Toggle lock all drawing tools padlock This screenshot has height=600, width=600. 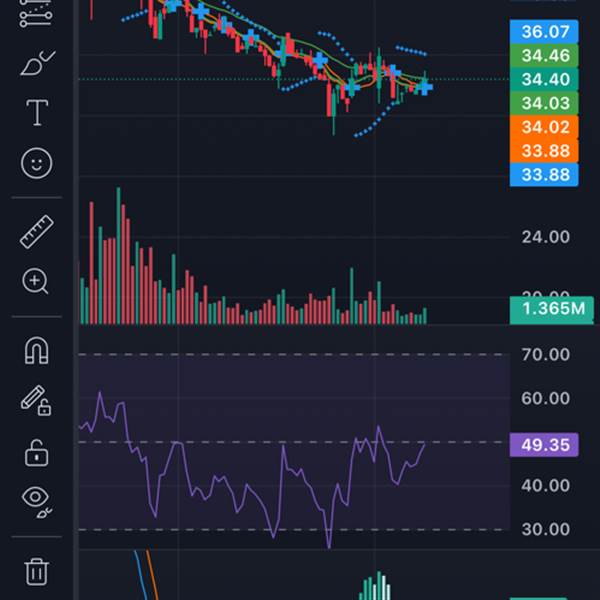pos(36,453)
